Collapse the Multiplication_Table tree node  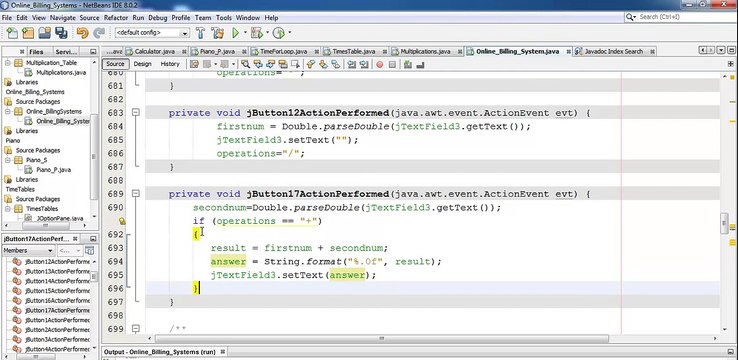point(8,63)
